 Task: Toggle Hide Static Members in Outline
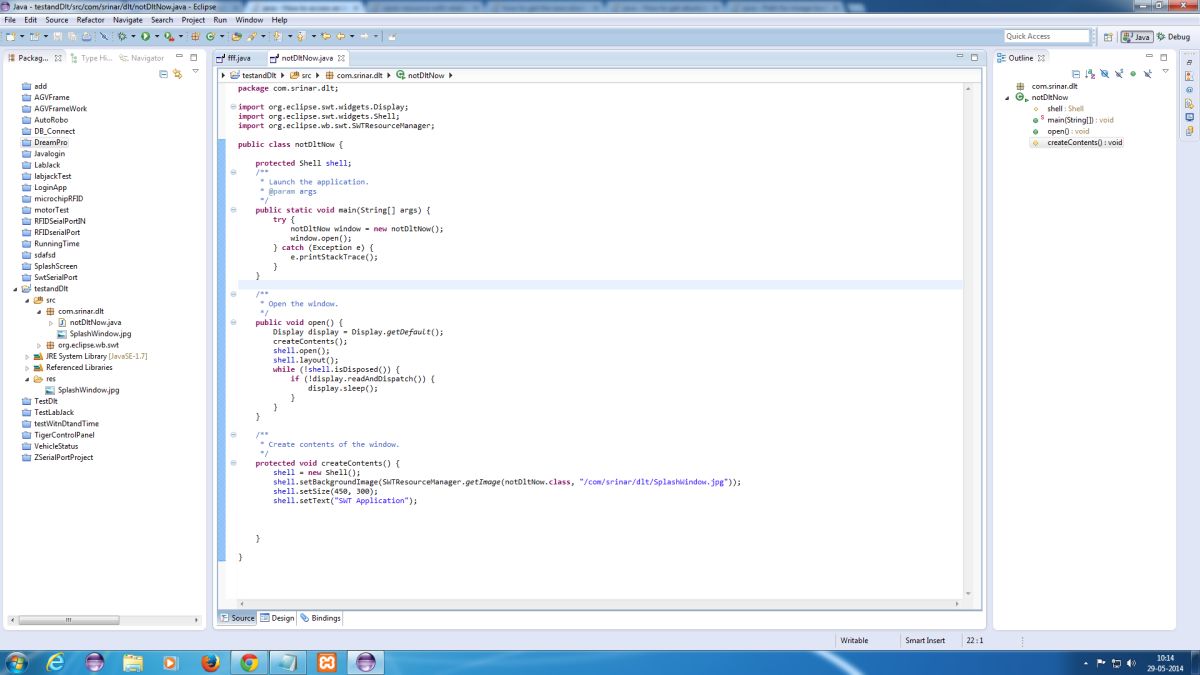(x=1119, y=73)
